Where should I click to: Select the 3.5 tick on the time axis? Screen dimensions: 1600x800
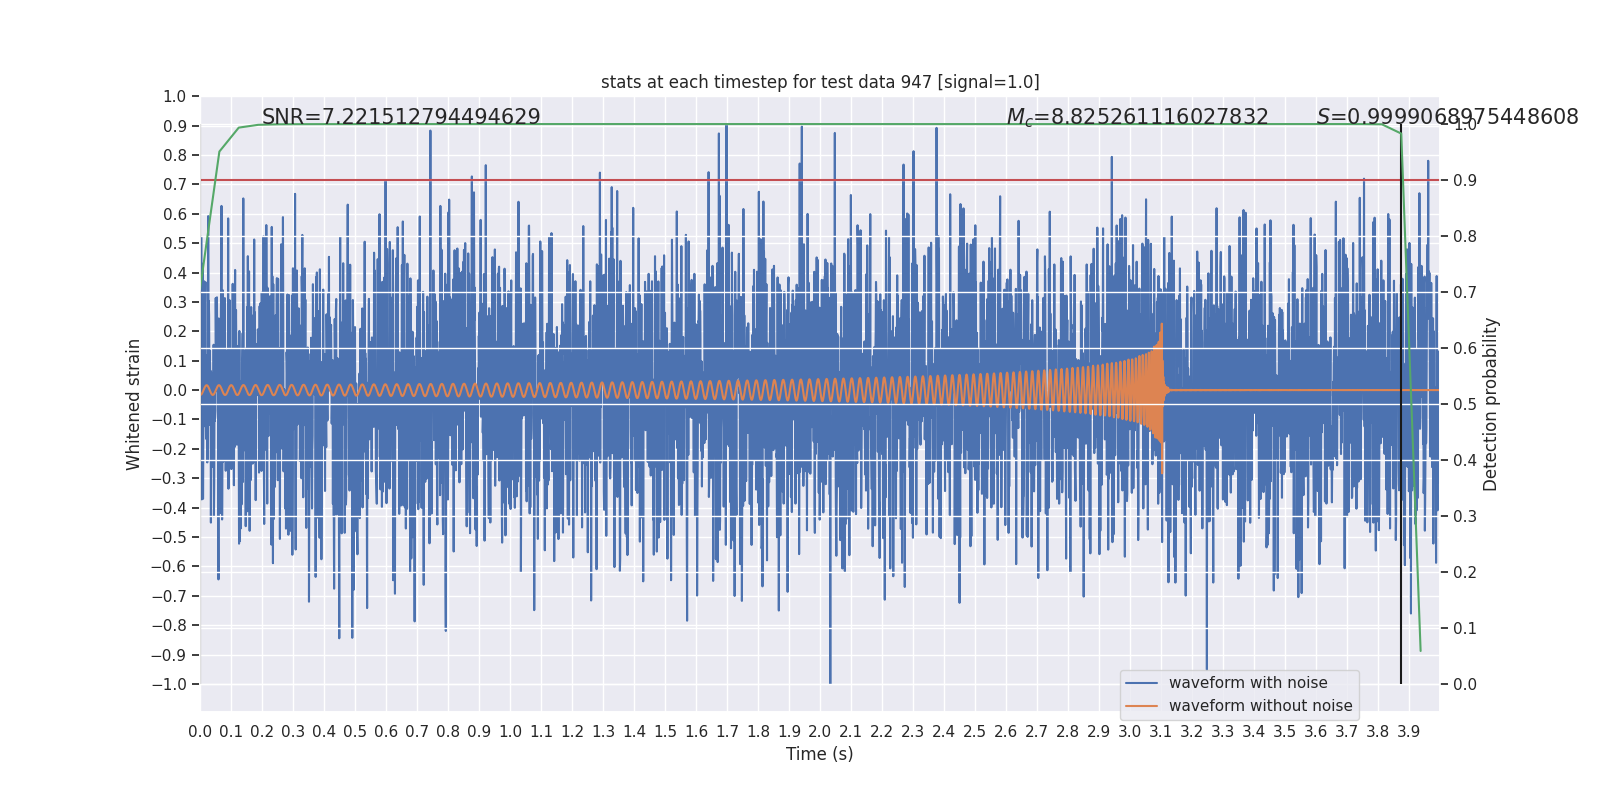tap(1285, 732)
